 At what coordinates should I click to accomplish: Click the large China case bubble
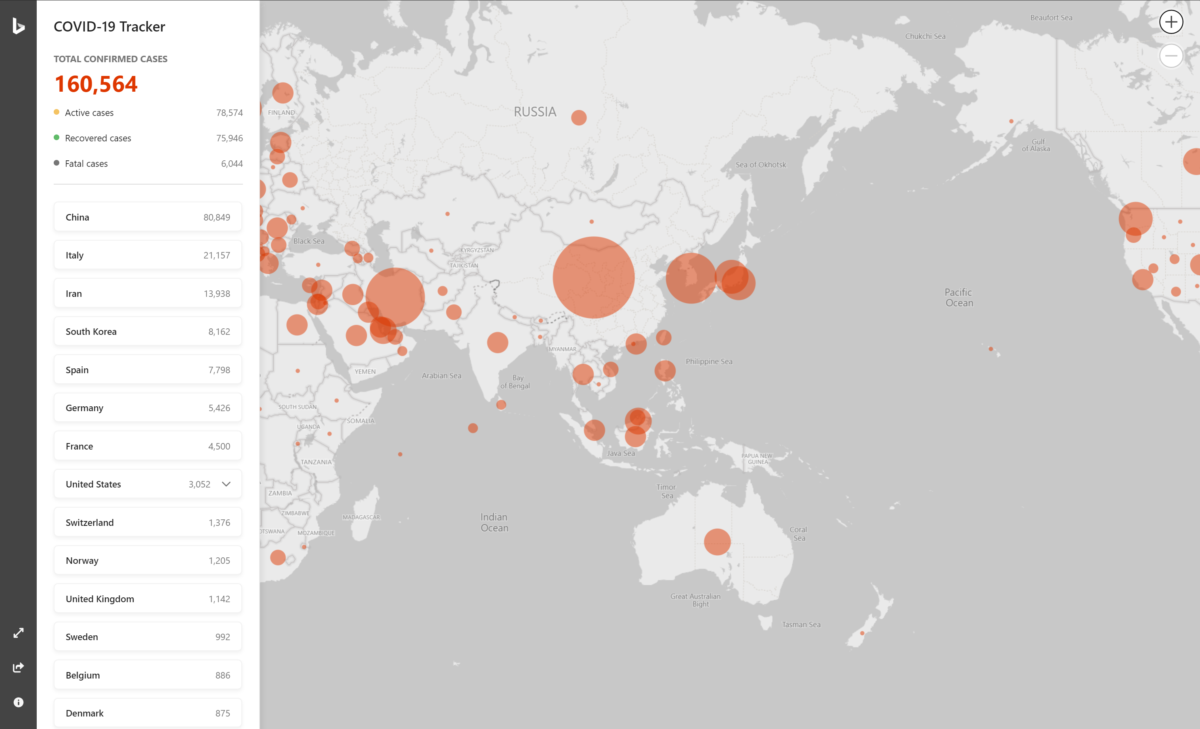coord(594,277)
